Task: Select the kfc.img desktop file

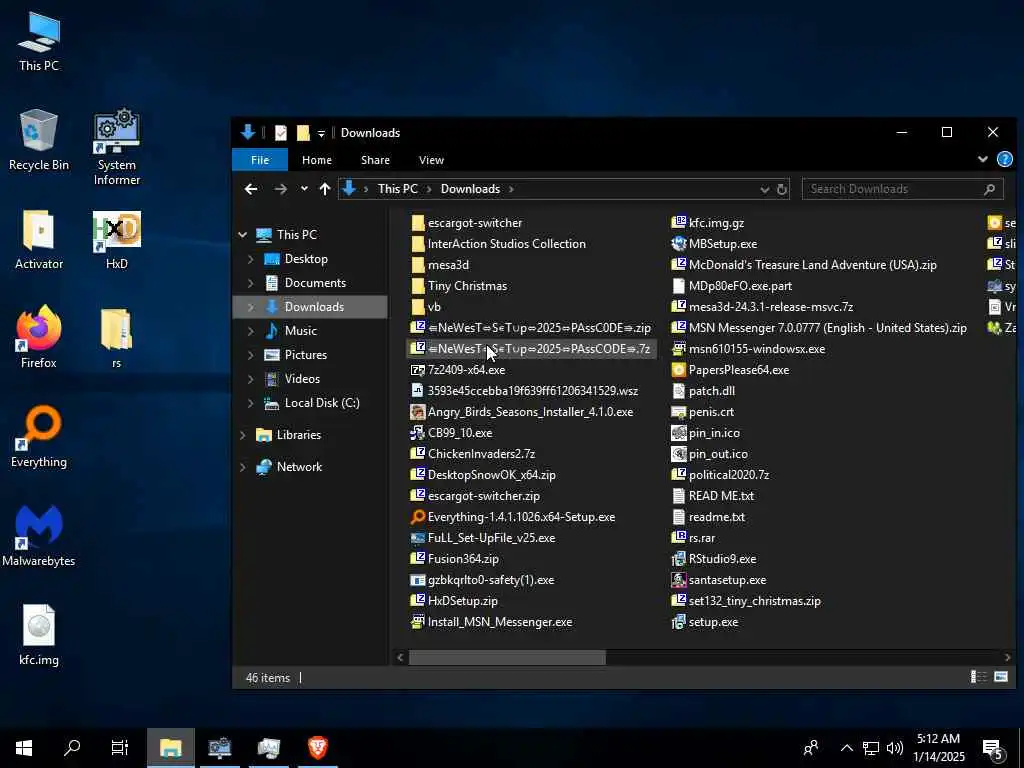Action: click(39, 633)
